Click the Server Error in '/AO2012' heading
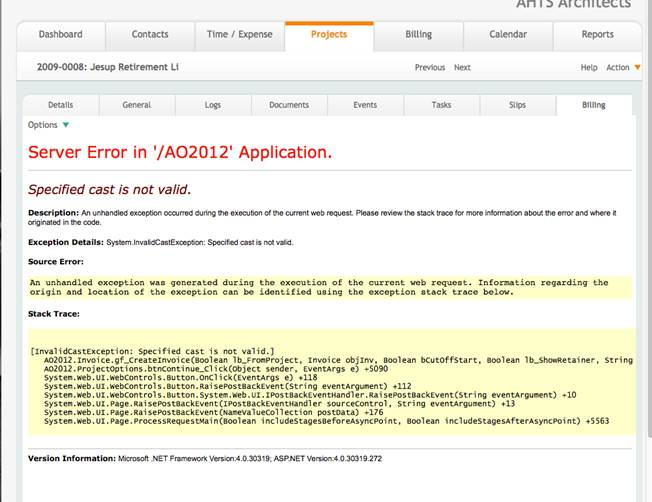This screenshot has width=652, height=502. pyautogui.click(x=180, y=152)
